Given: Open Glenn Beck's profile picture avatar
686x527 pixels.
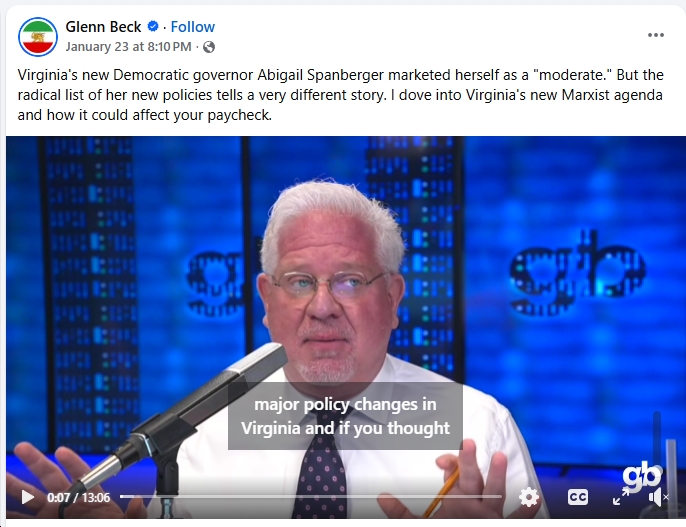Looking at the screenshot, I should tap(38, 37).
